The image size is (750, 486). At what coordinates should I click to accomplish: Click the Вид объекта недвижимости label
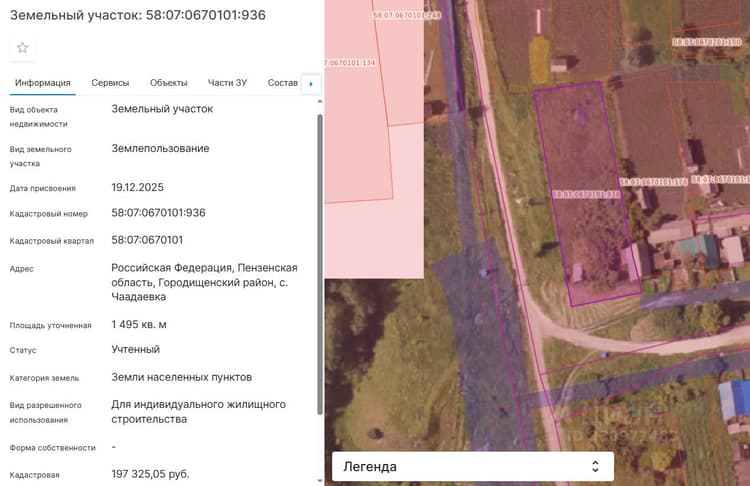click(x=38, y=117)
